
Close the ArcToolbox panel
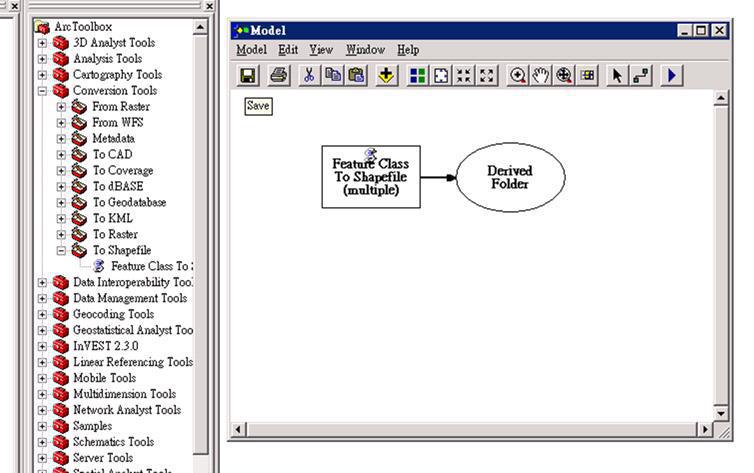coord(209,6)
